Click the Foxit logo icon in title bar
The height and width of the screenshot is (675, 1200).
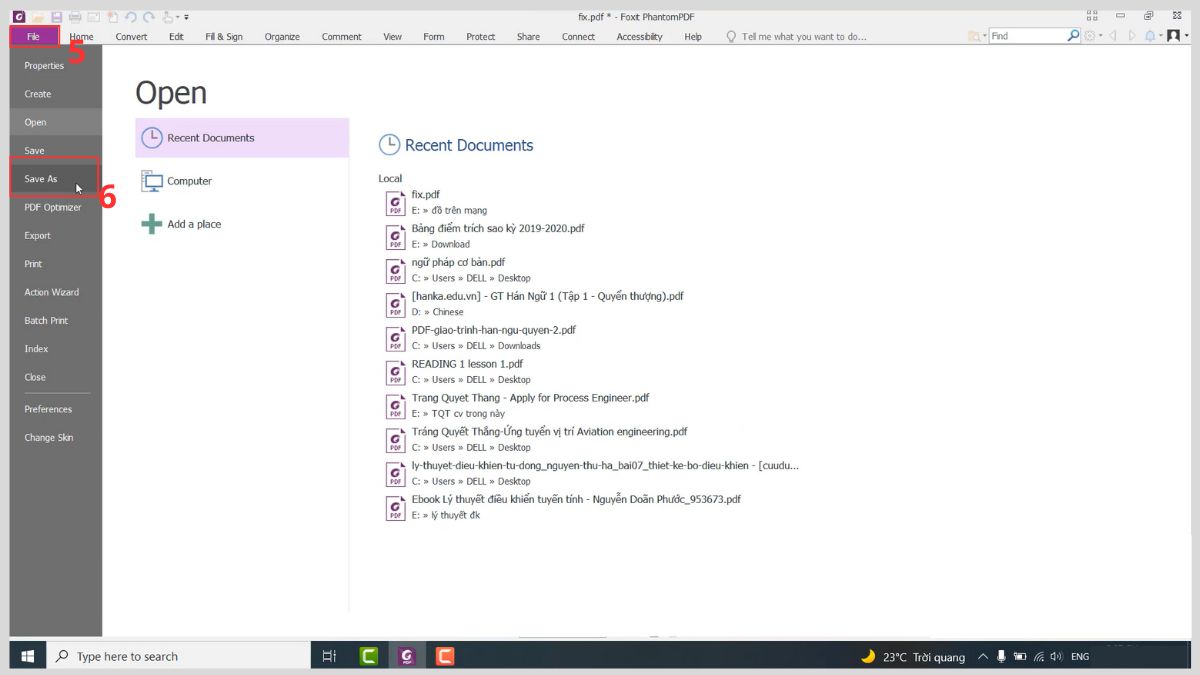point(19,17)
